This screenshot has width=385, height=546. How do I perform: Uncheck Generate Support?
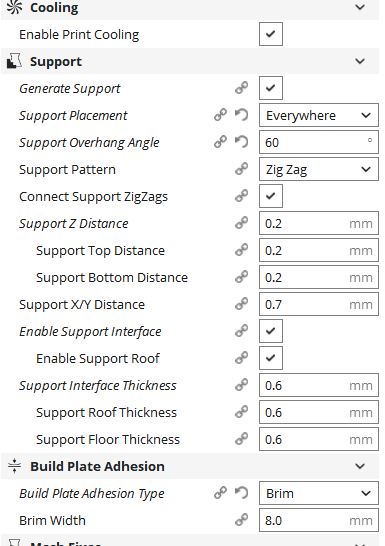(x=270, y=88)
